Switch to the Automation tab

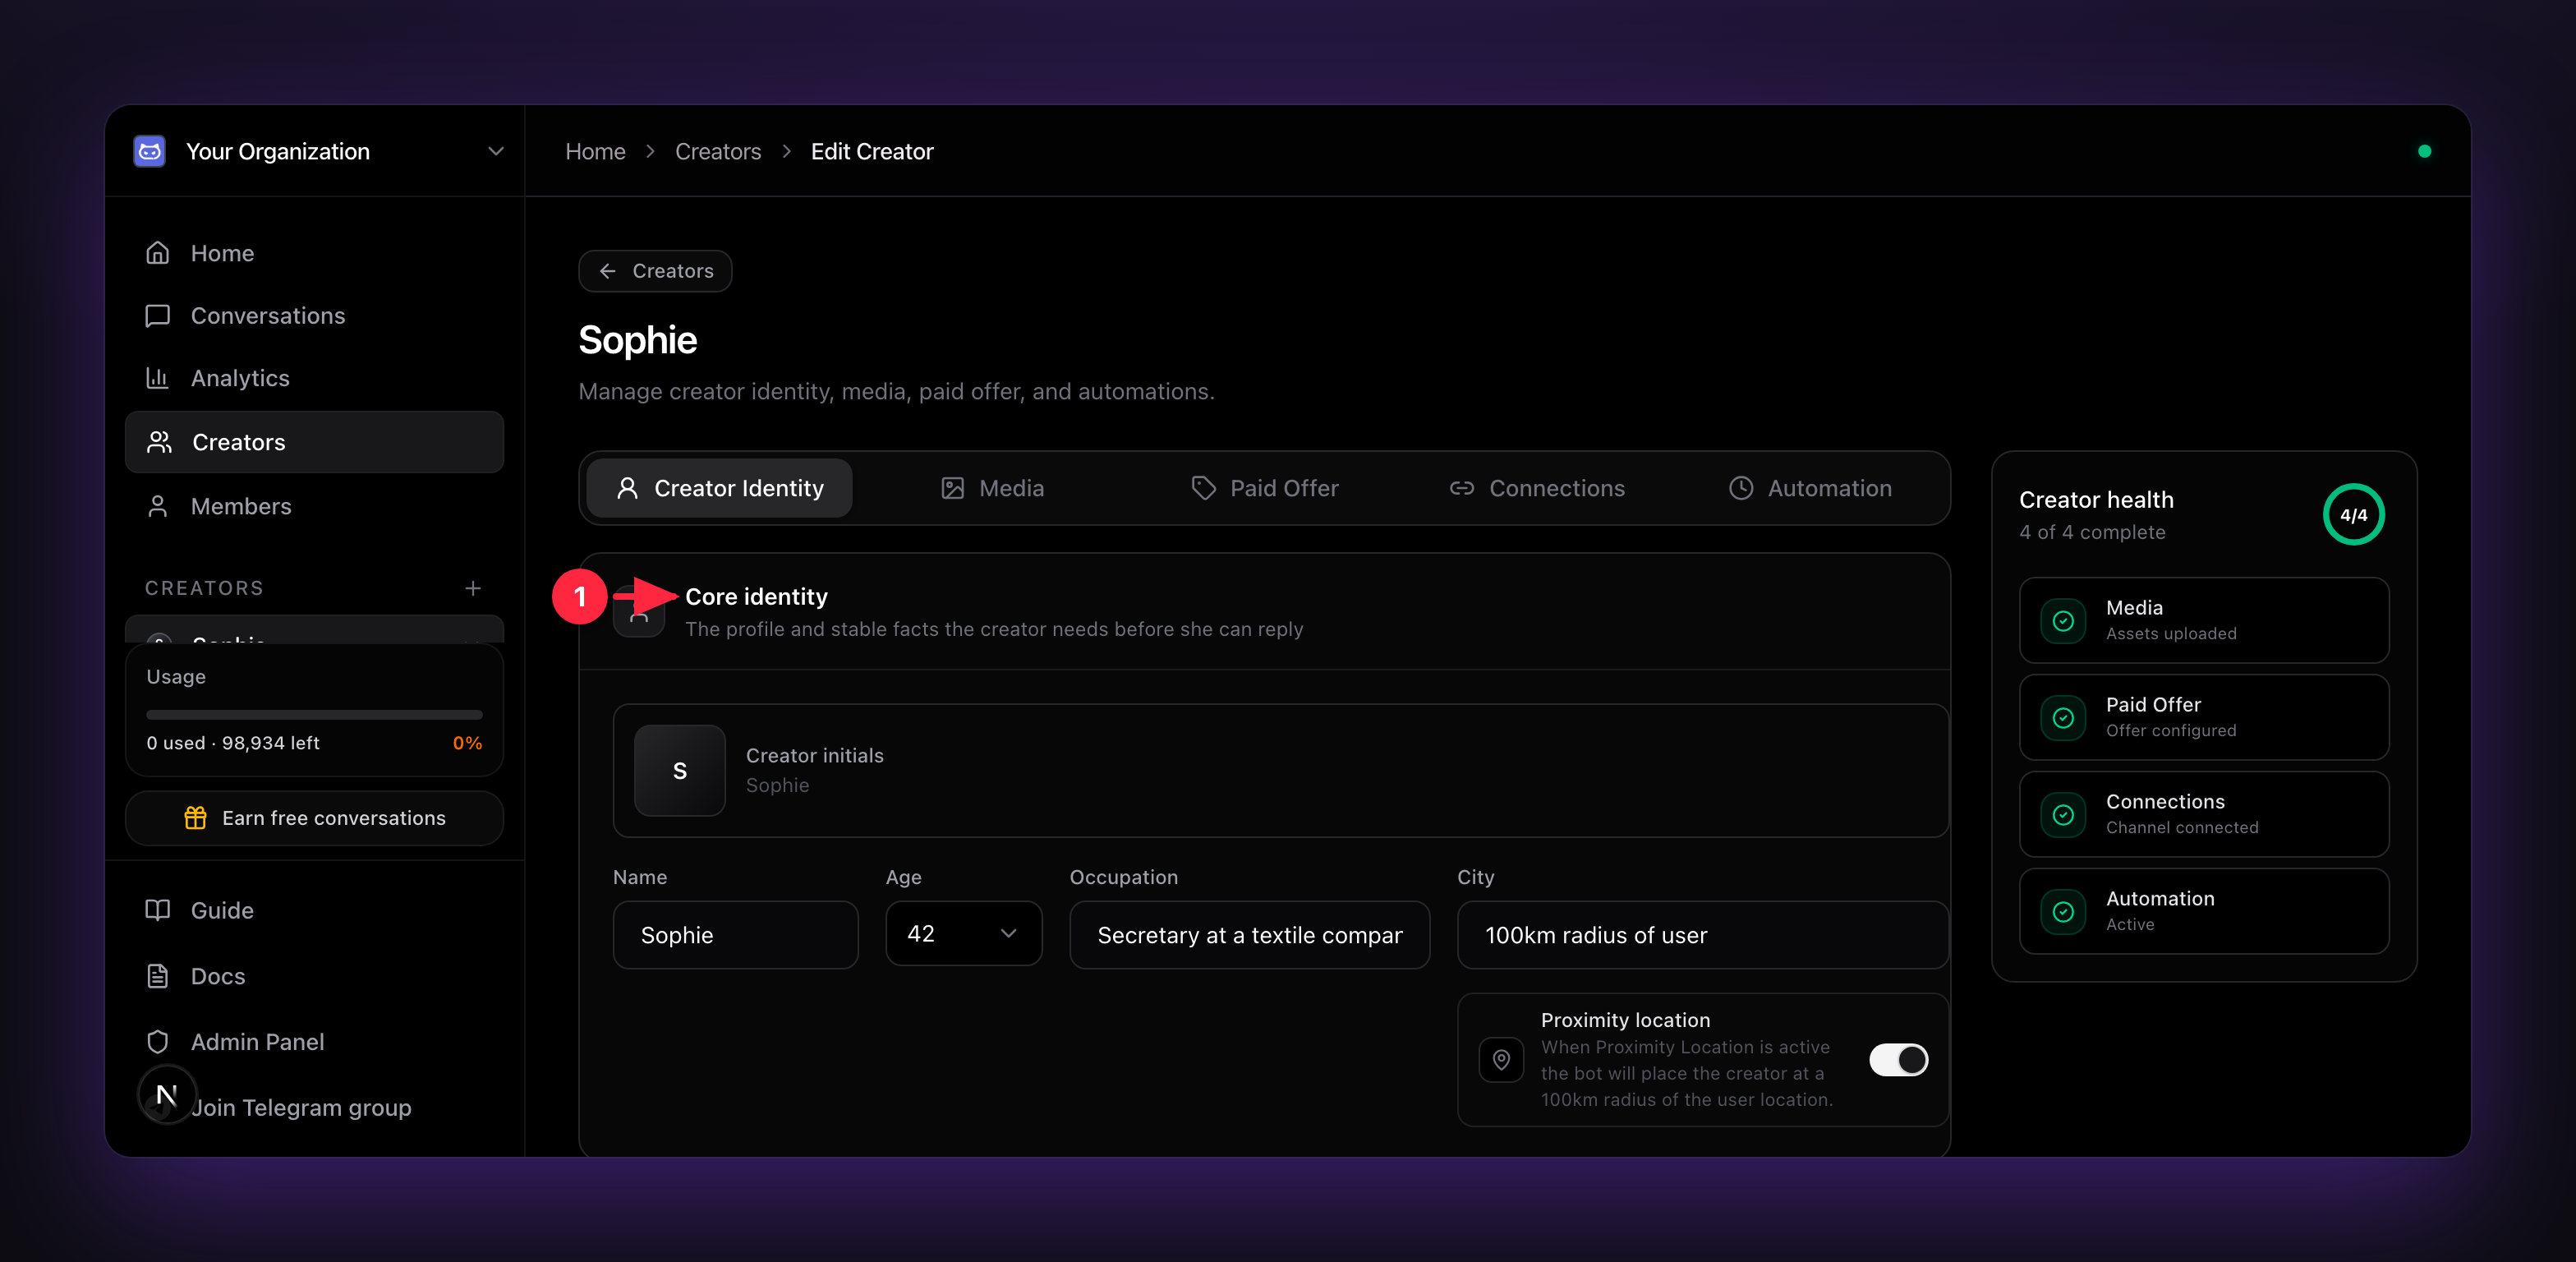pyautogui.click(x=1810, y=488)
